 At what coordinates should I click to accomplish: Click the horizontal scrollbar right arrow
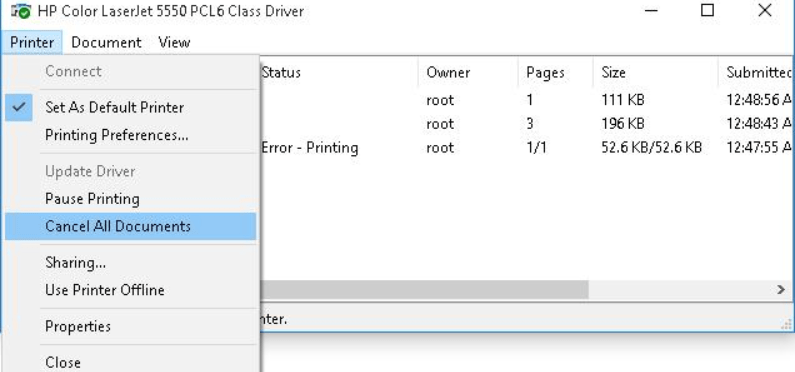[781, 290]
